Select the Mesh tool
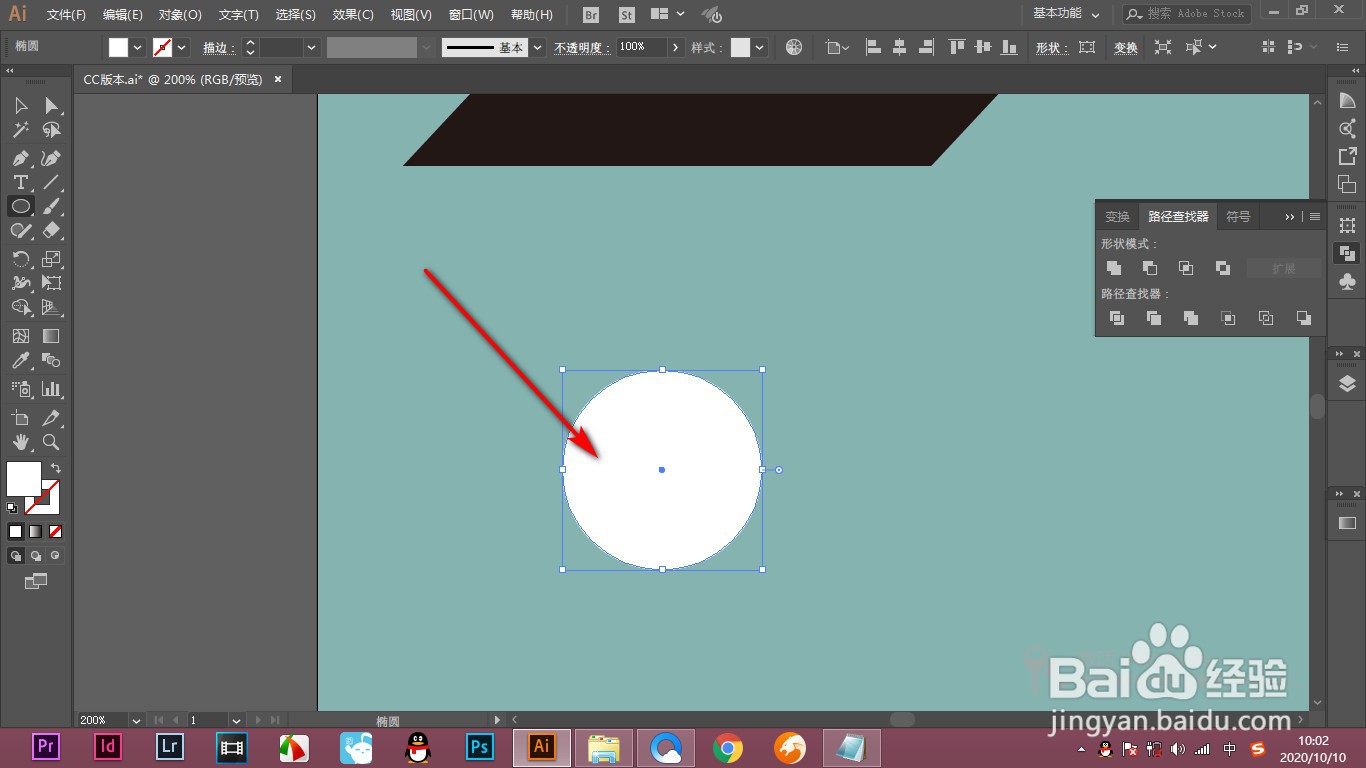 pyautogui.click(x=20, y=336)
